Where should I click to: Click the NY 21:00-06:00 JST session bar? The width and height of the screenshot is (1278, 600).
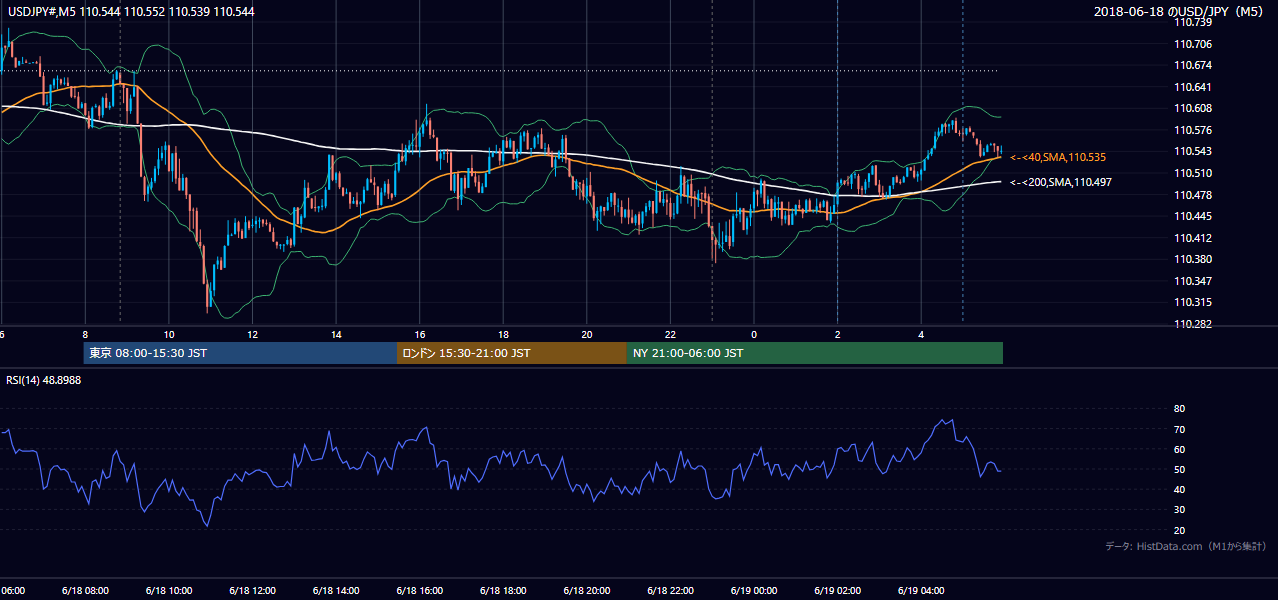tap(815, 353)
